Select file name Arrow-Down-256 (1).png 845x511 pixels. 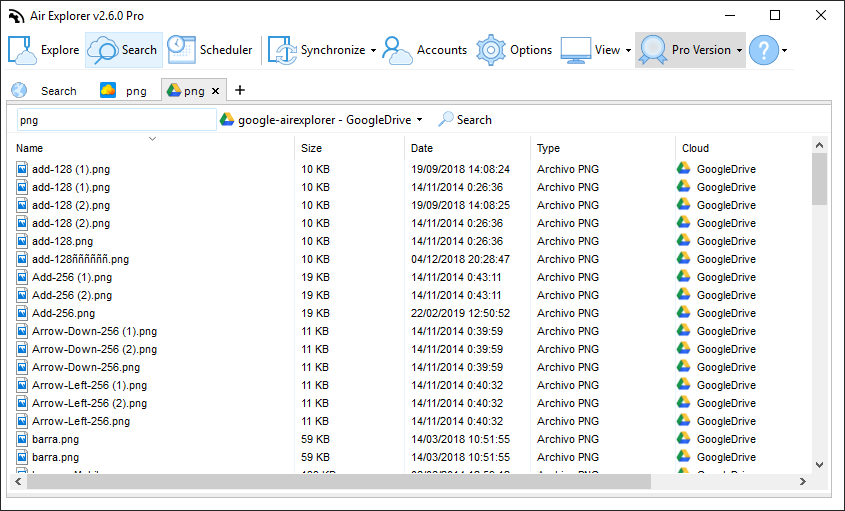tap(94, 331)
